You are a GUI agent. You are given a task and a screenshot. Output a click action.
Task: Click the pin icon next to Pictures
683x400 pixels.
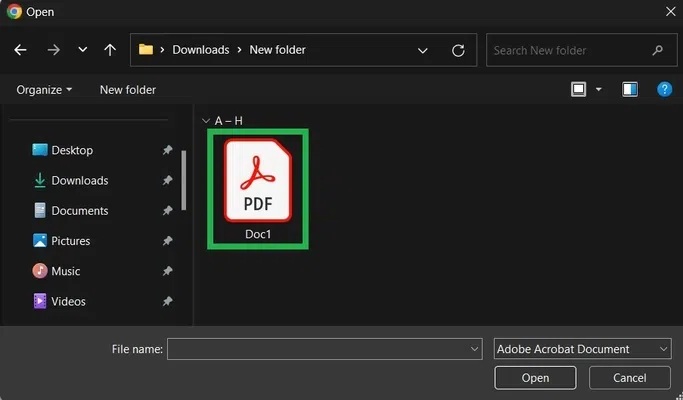point(167,241)
